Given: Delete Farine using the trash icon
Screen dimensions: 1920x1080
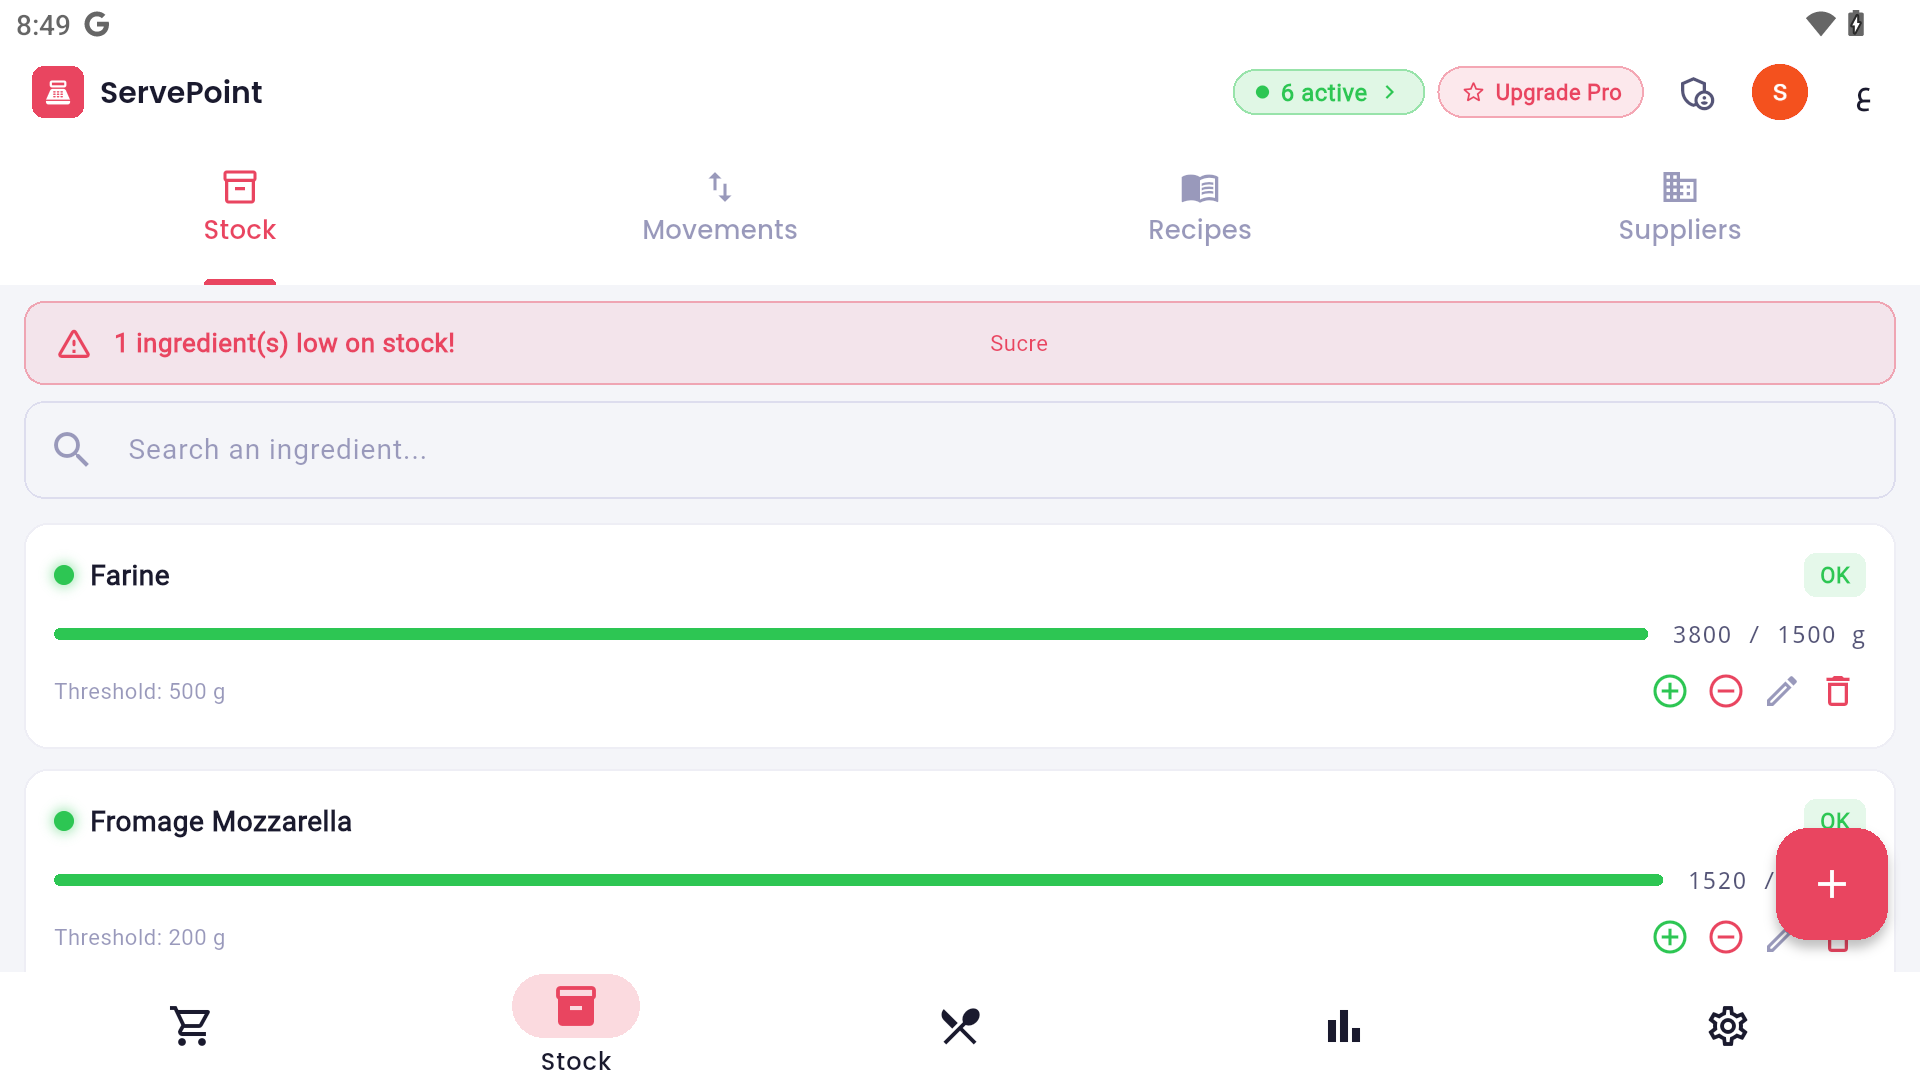Looking at the screenshot, I should coord(1837,691).
